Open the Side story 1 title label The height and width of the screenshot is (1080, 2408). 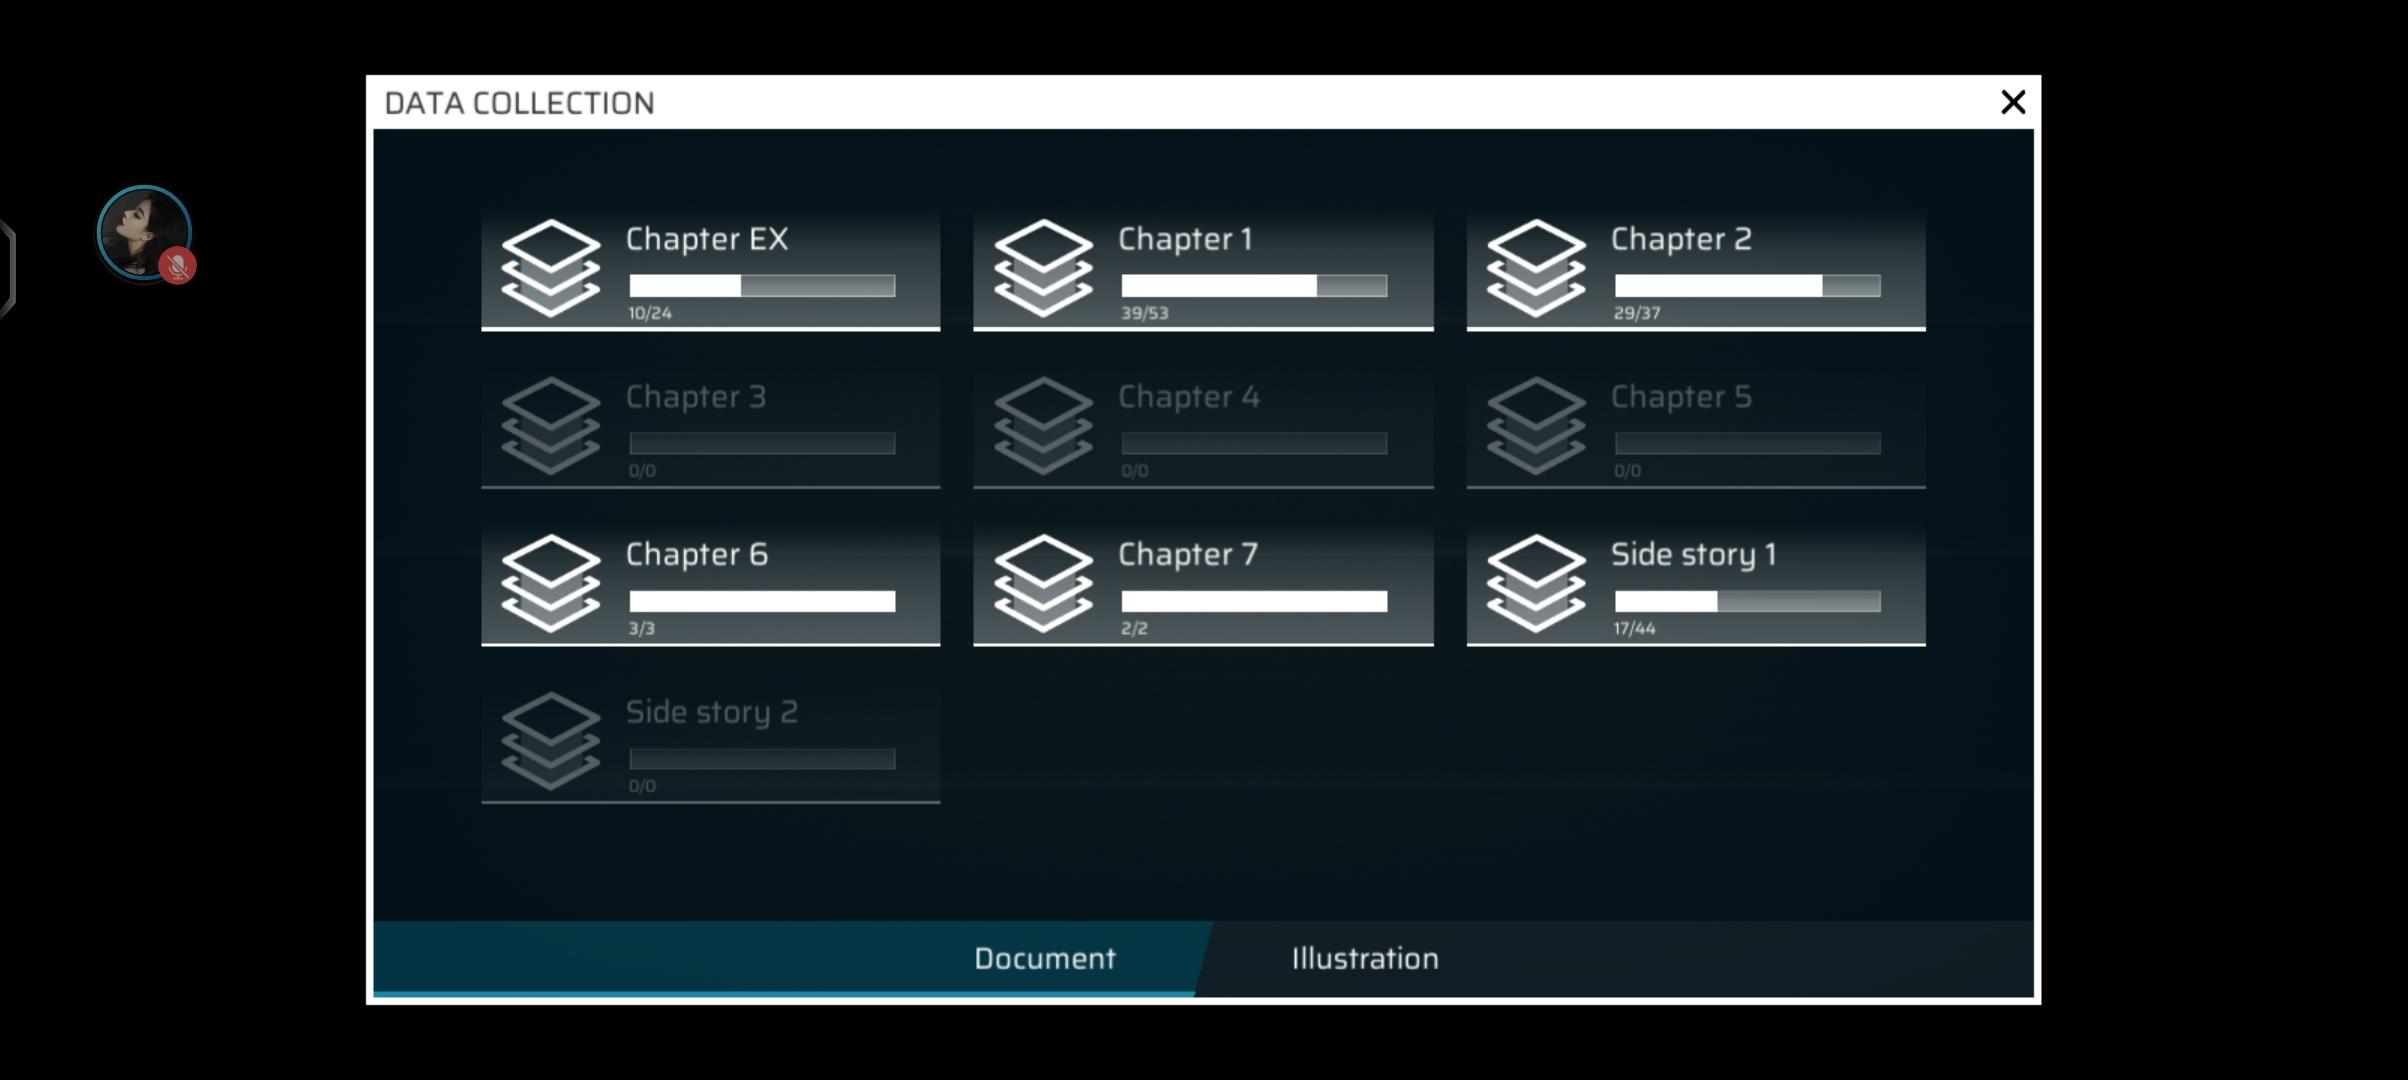[x=1693, y=554]
